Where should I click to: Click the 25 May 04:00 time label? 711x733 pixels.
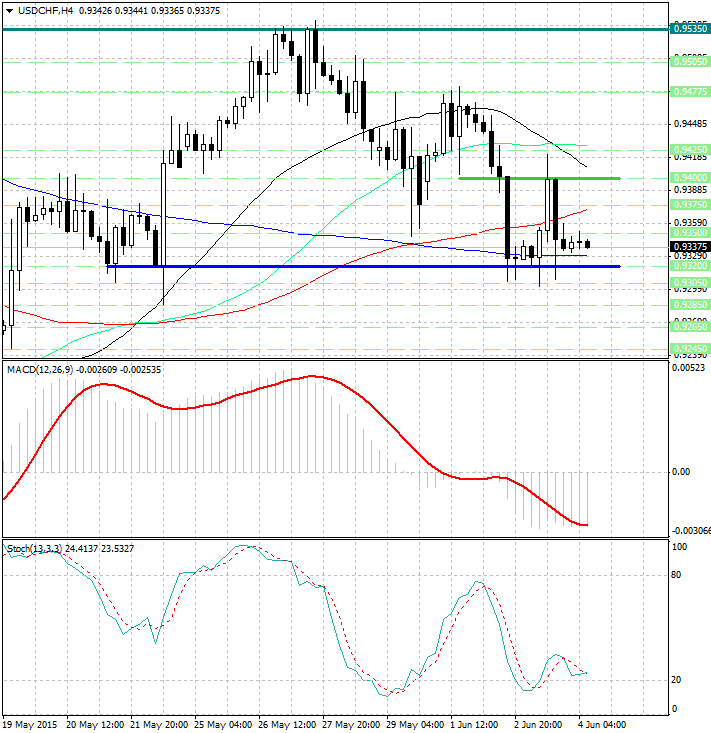click(x=223, y=725)
